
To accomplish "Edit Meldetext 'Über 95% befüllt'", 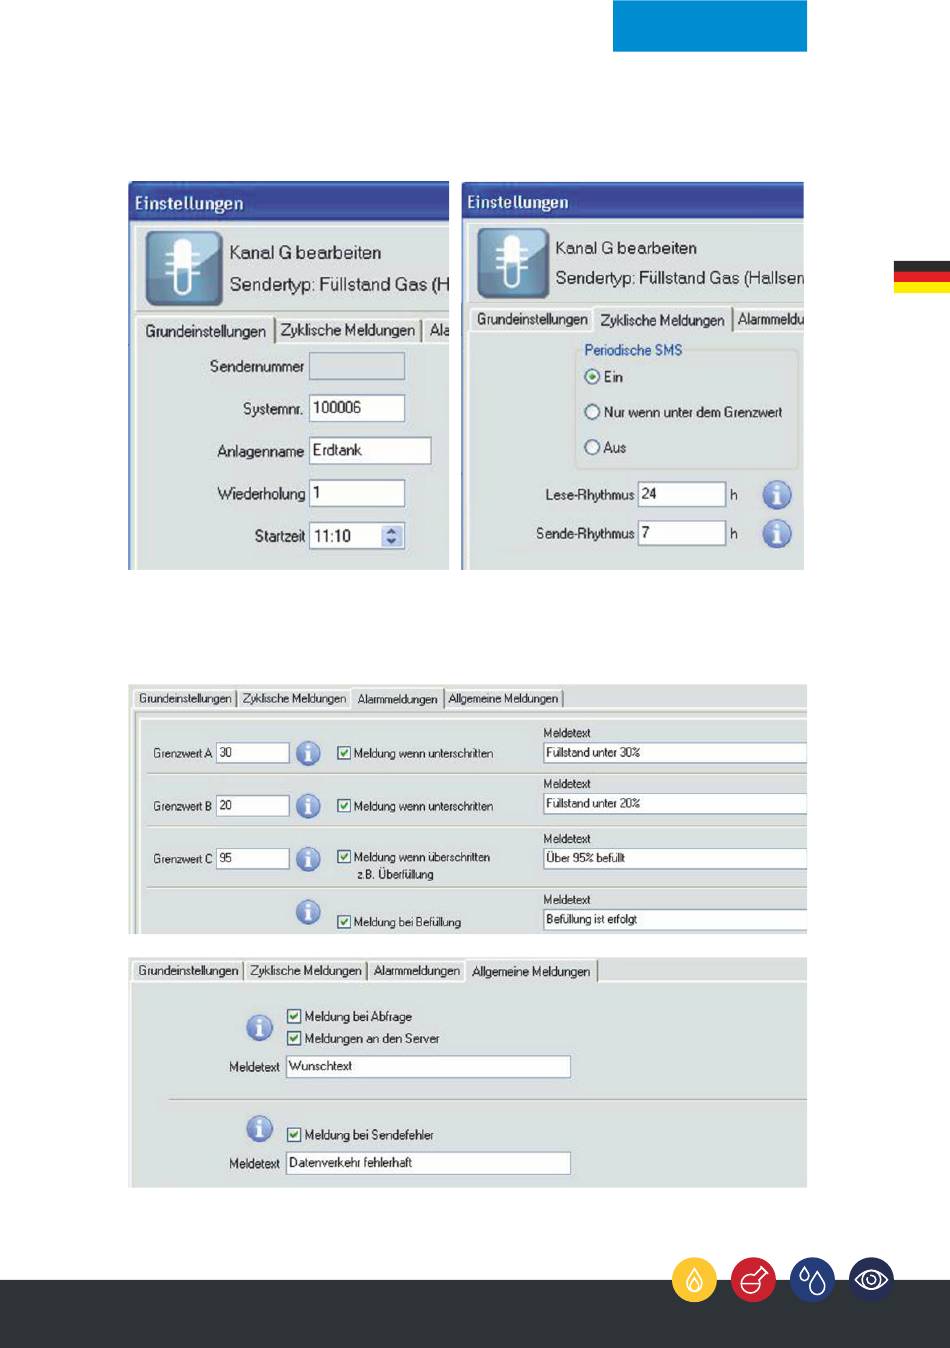I will (x=675, y=858).
